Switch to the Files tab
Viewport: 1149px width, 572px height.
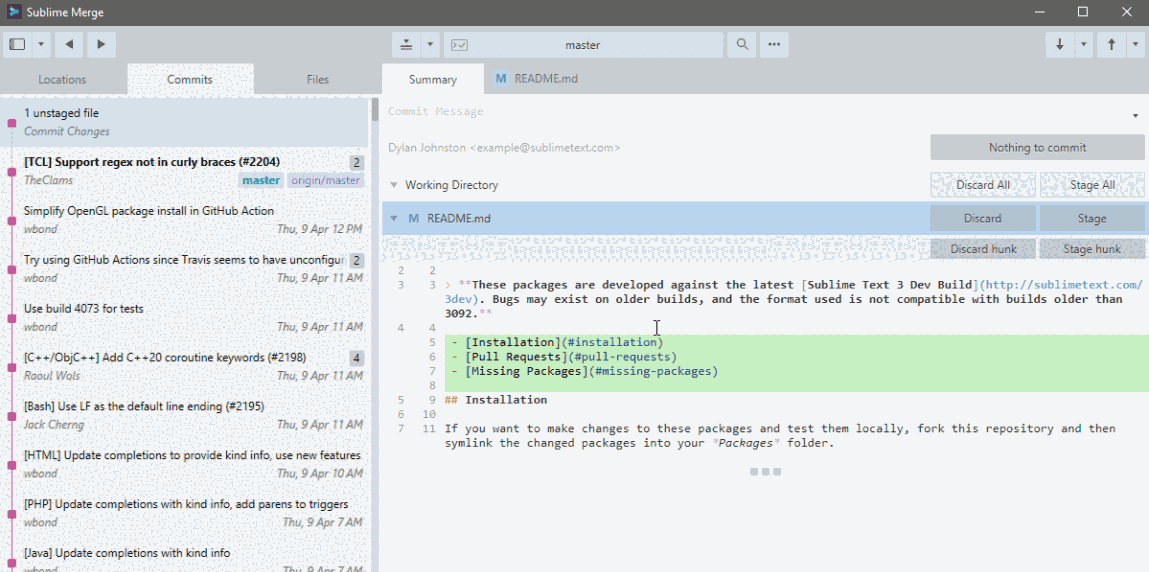pos(317,79)
